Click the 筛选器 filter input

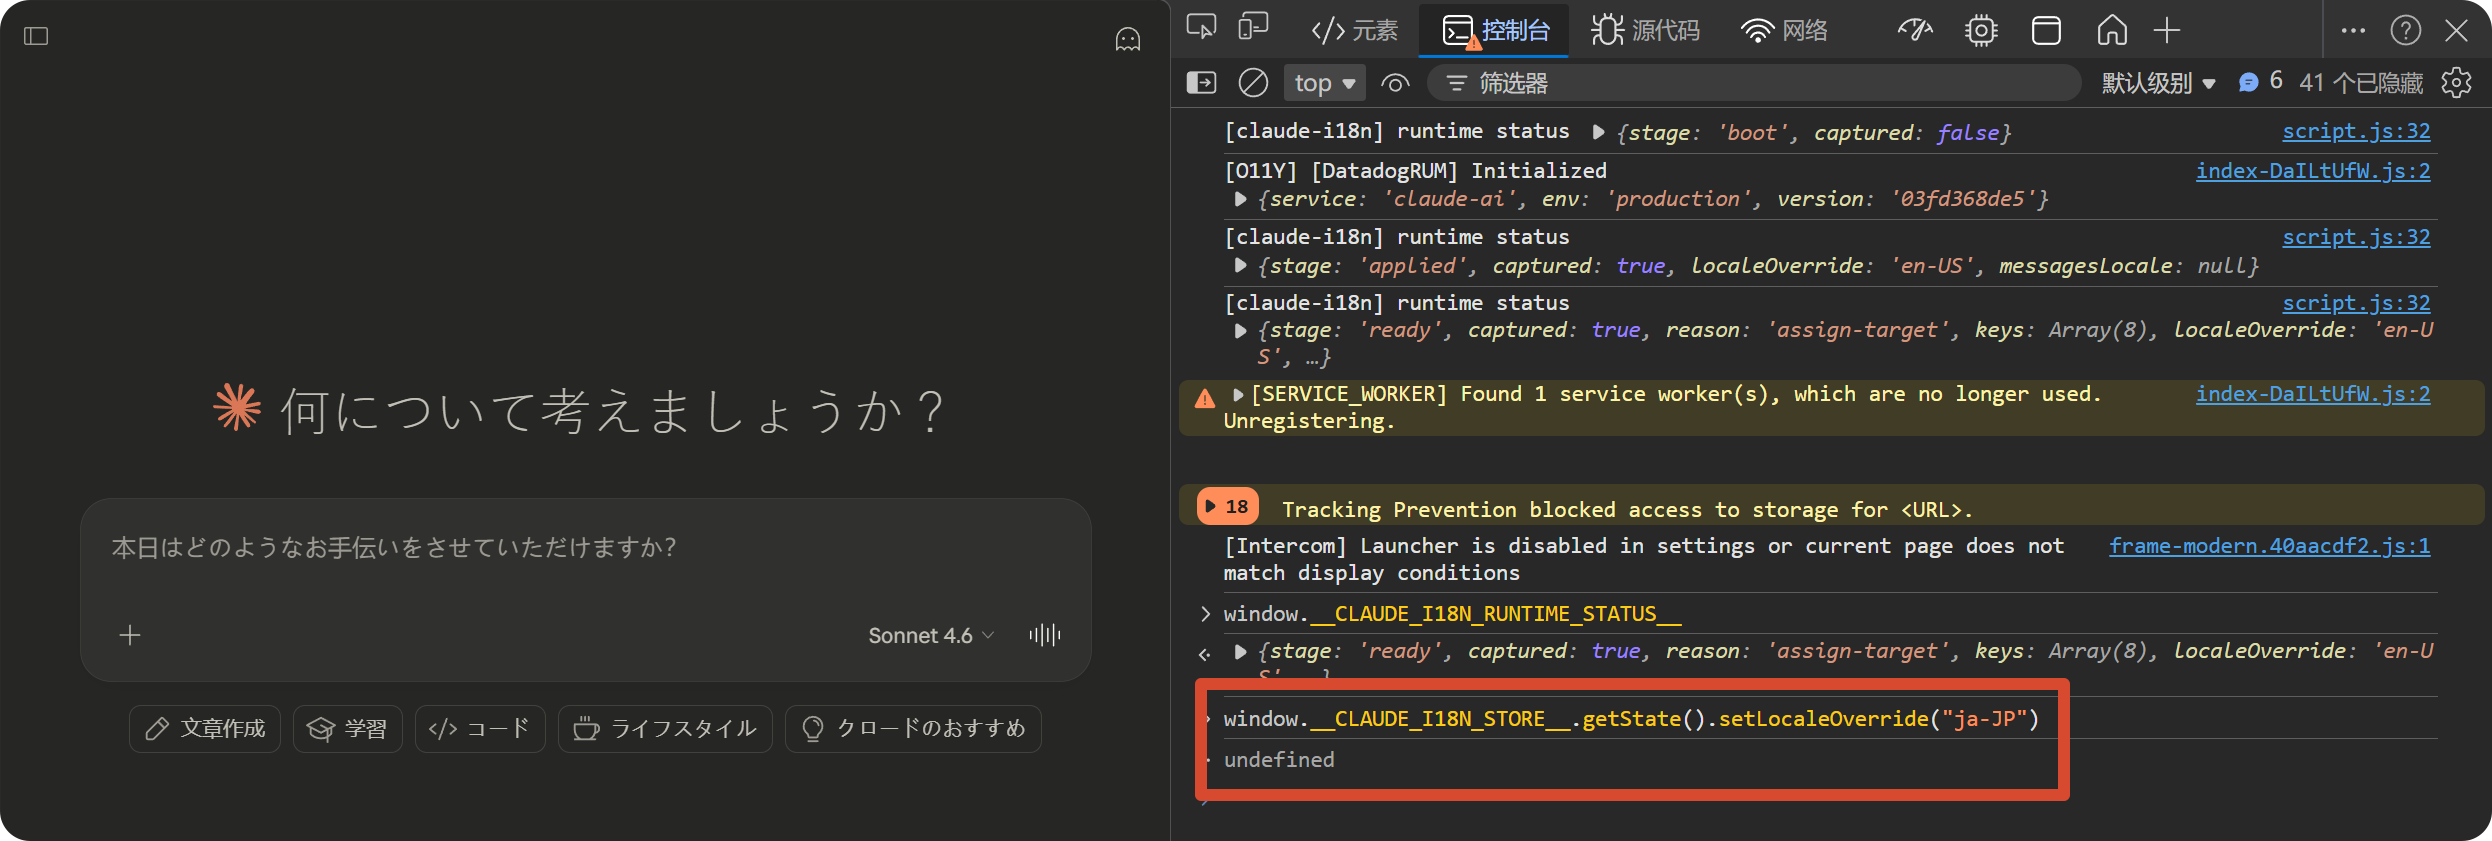click(x=1754, y=83)
